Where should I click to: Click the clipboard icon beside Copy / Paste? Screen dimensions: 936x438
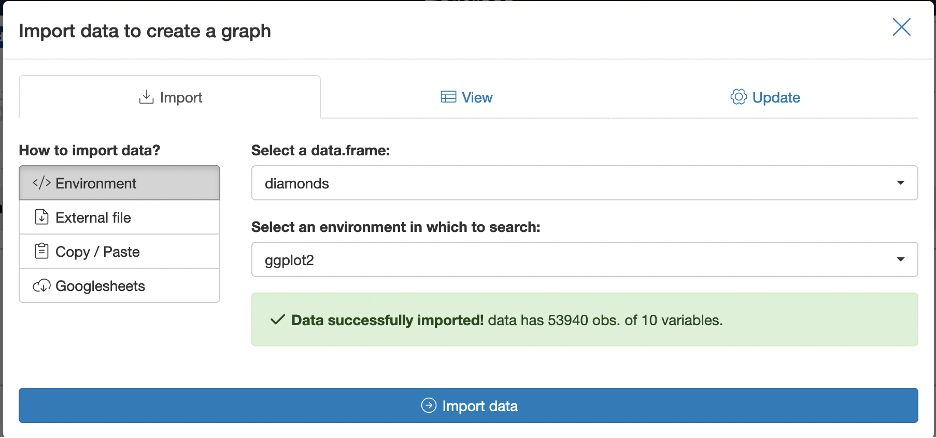[x=41, y=251]
